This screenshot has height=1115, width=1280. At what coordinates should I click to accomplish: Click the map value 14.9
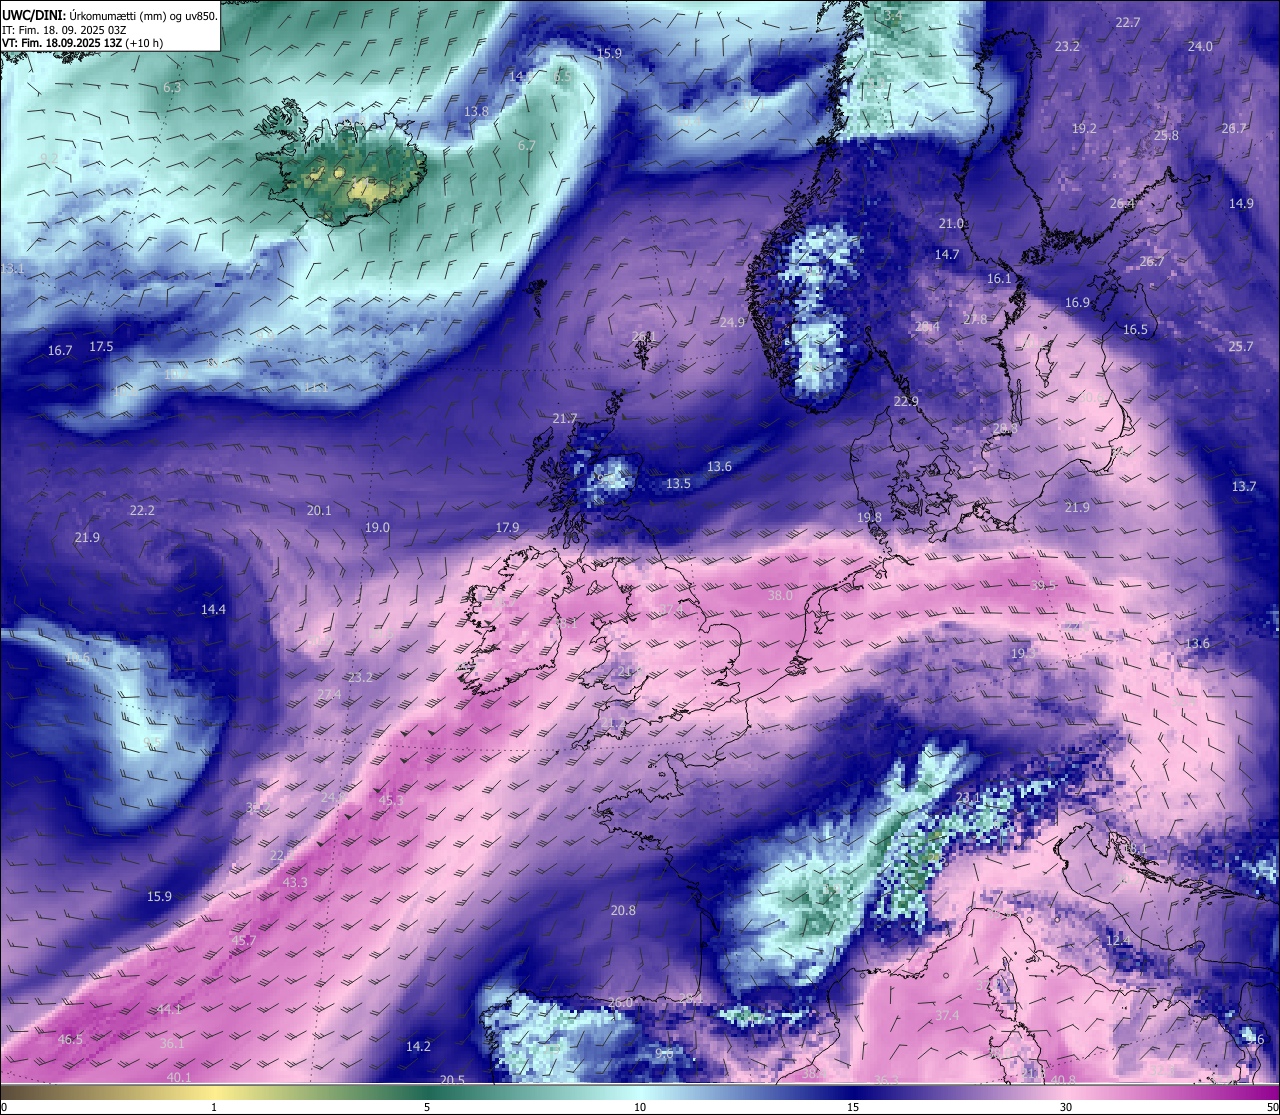click(x=1241, y=203)
